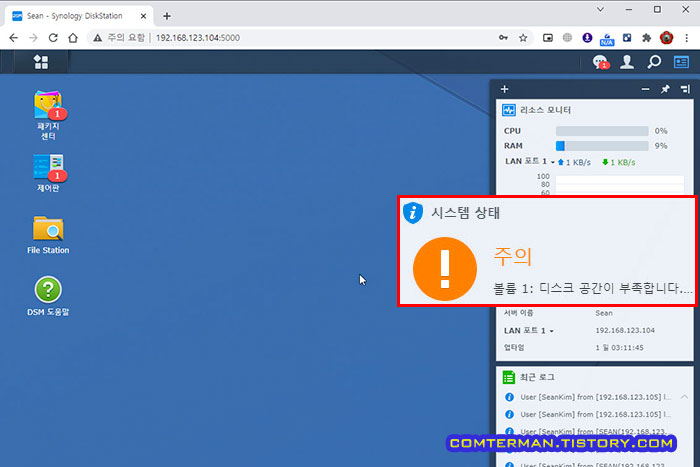Open the 시스템 상태 widget title
The image size is (700, 467).
(x=465, y=213)
